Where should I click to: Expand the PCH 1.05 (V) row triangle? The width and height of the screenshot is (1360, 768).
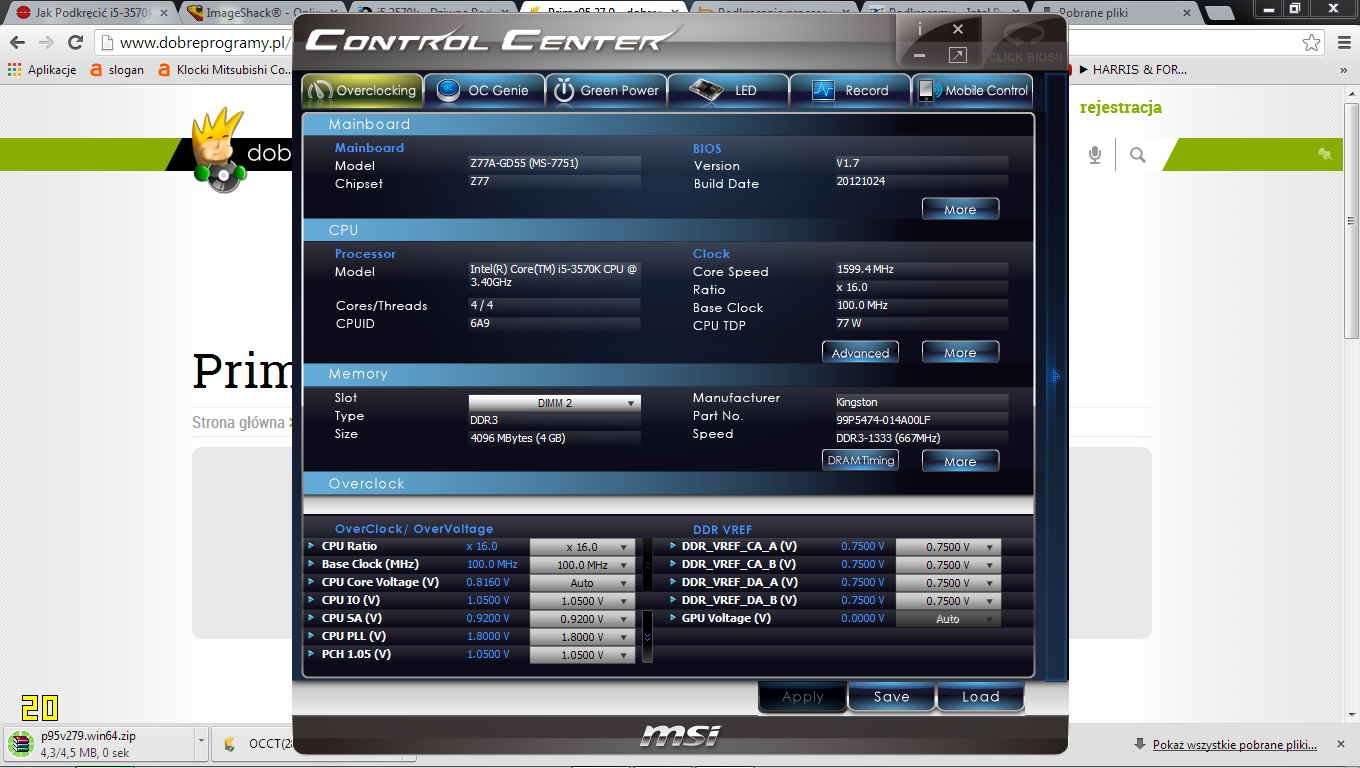point(312,654)
